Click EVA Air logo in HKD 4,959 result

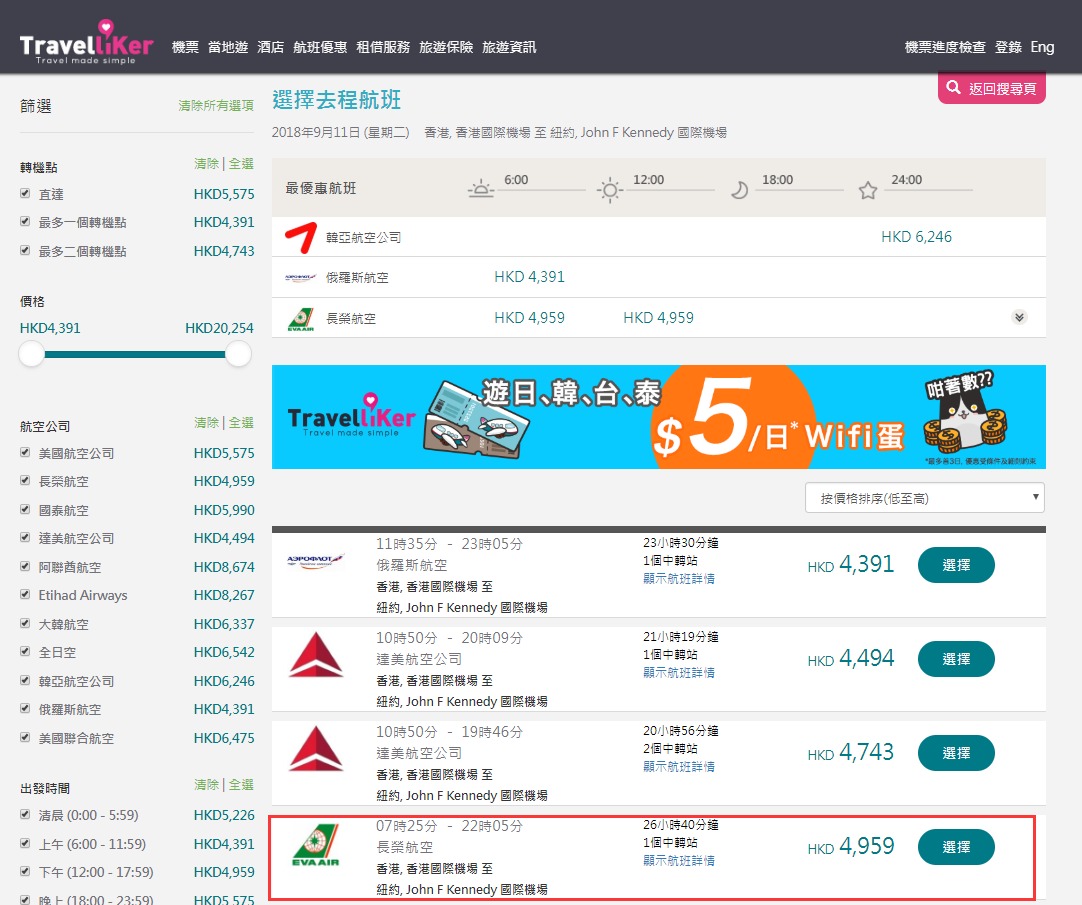coord(315,846)
